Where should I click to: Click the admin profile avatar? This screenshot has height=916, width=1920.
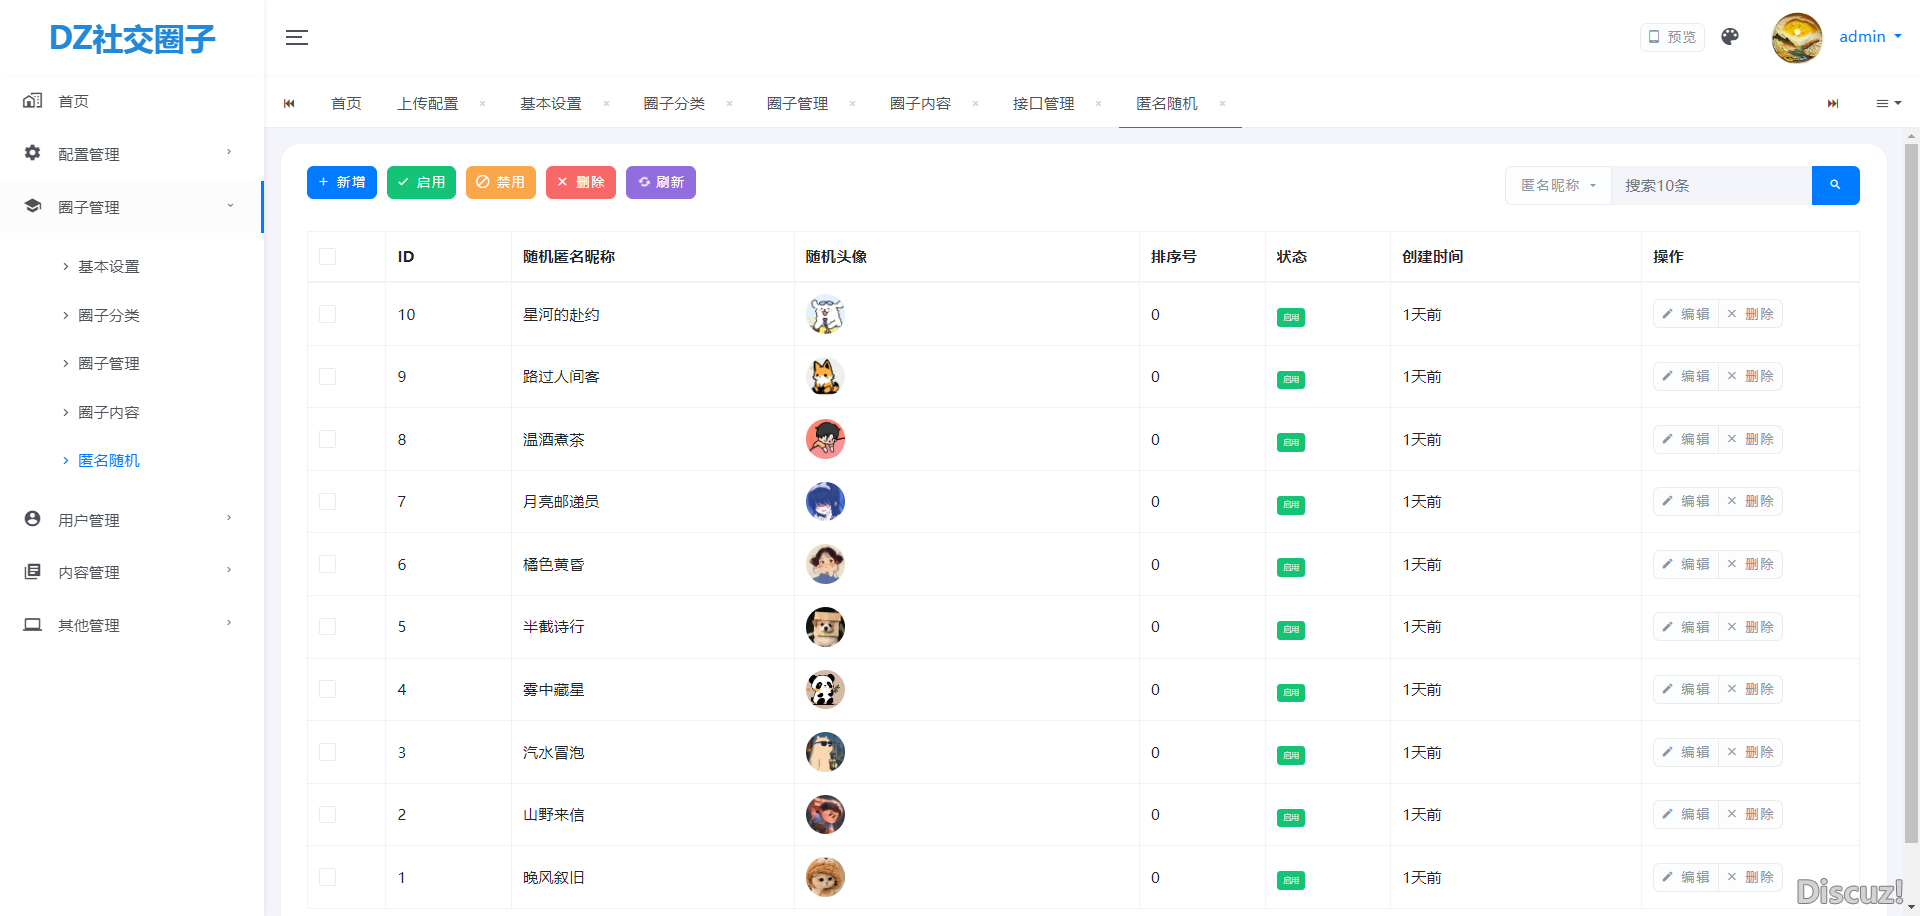click(1796, 38)
